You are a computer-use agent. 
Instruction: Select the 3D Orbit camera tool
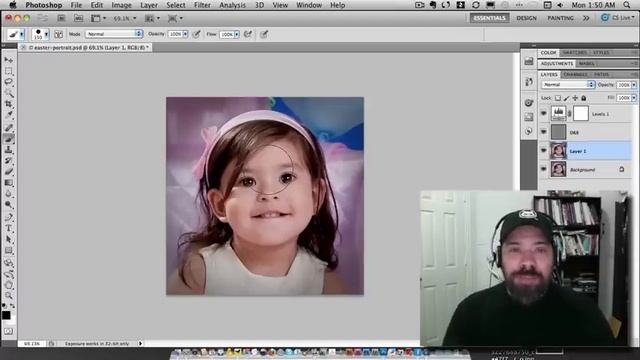point(9,274)
